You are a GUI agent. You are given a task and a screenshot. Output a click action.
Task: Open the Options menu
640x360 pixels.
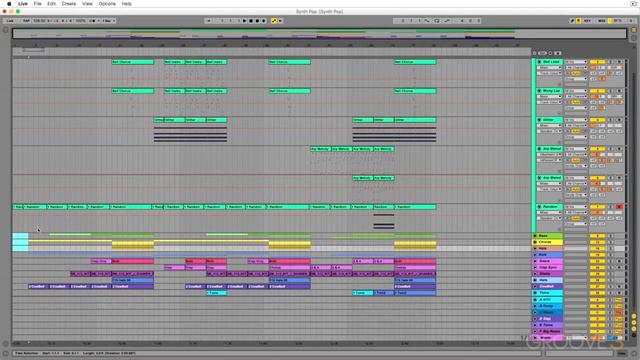[x=107, y=4]
